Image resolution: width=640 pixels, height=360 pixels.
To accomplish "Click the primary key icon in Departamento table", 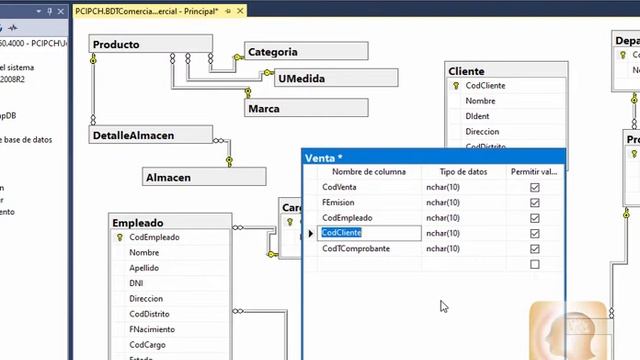I will 623,55.
